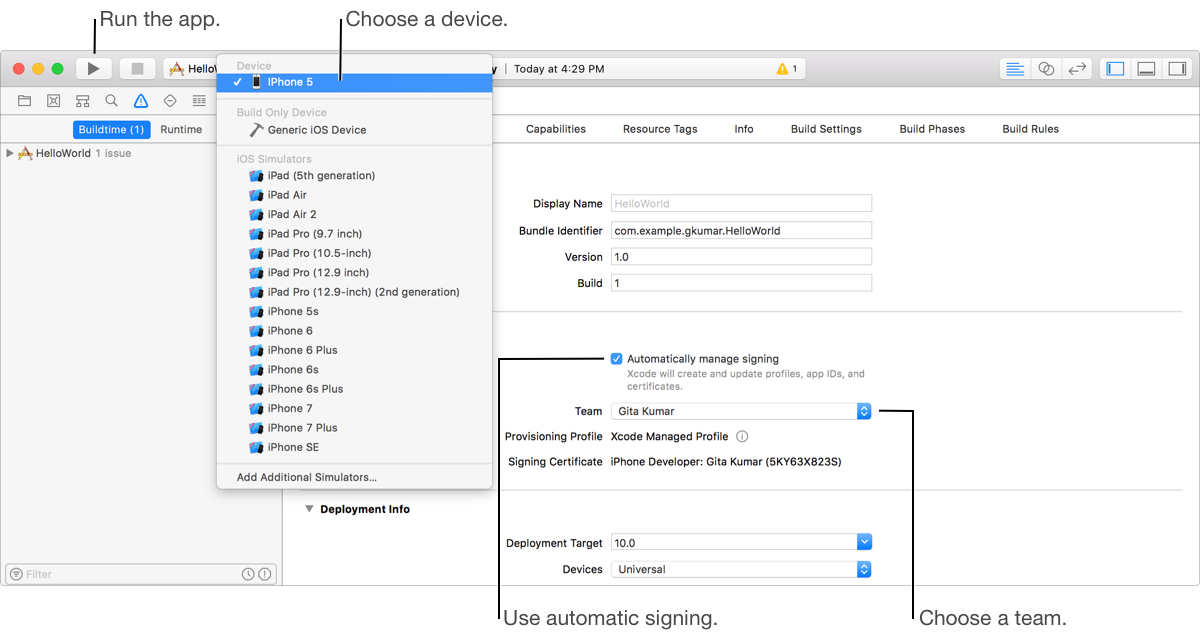Image resolution: width=1200 pixels, height=636 pixels.
Task: Click the HelloWorld scheme icon in toolbar
Action: (x=177, y=69)
